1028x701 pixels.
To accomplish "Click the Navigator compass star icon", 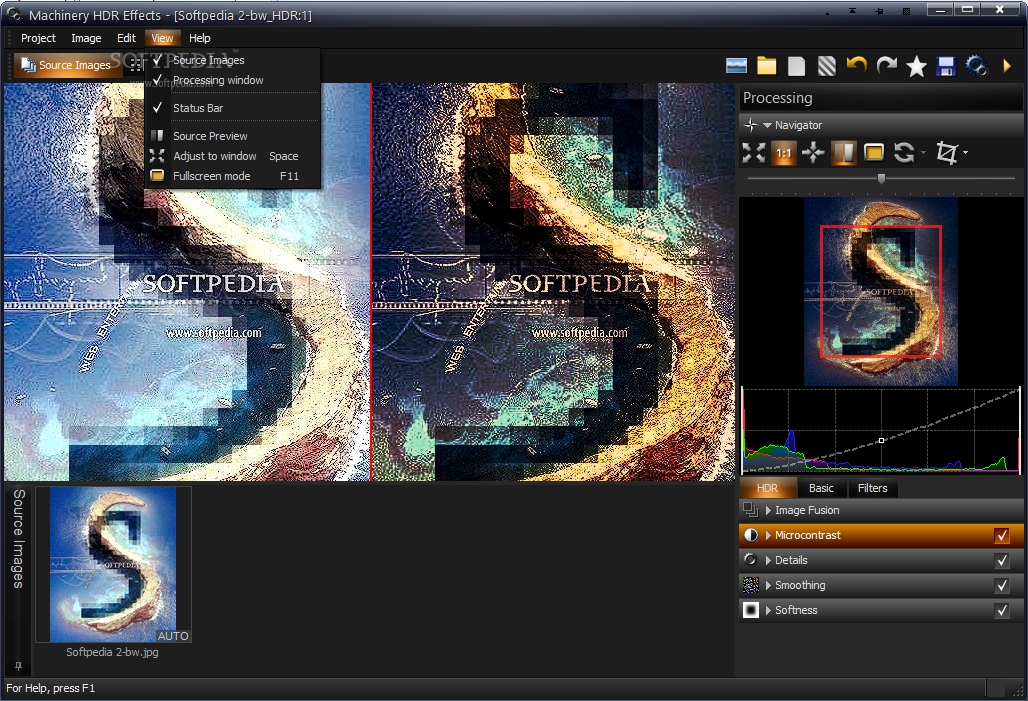I will (x=751, y=125).
